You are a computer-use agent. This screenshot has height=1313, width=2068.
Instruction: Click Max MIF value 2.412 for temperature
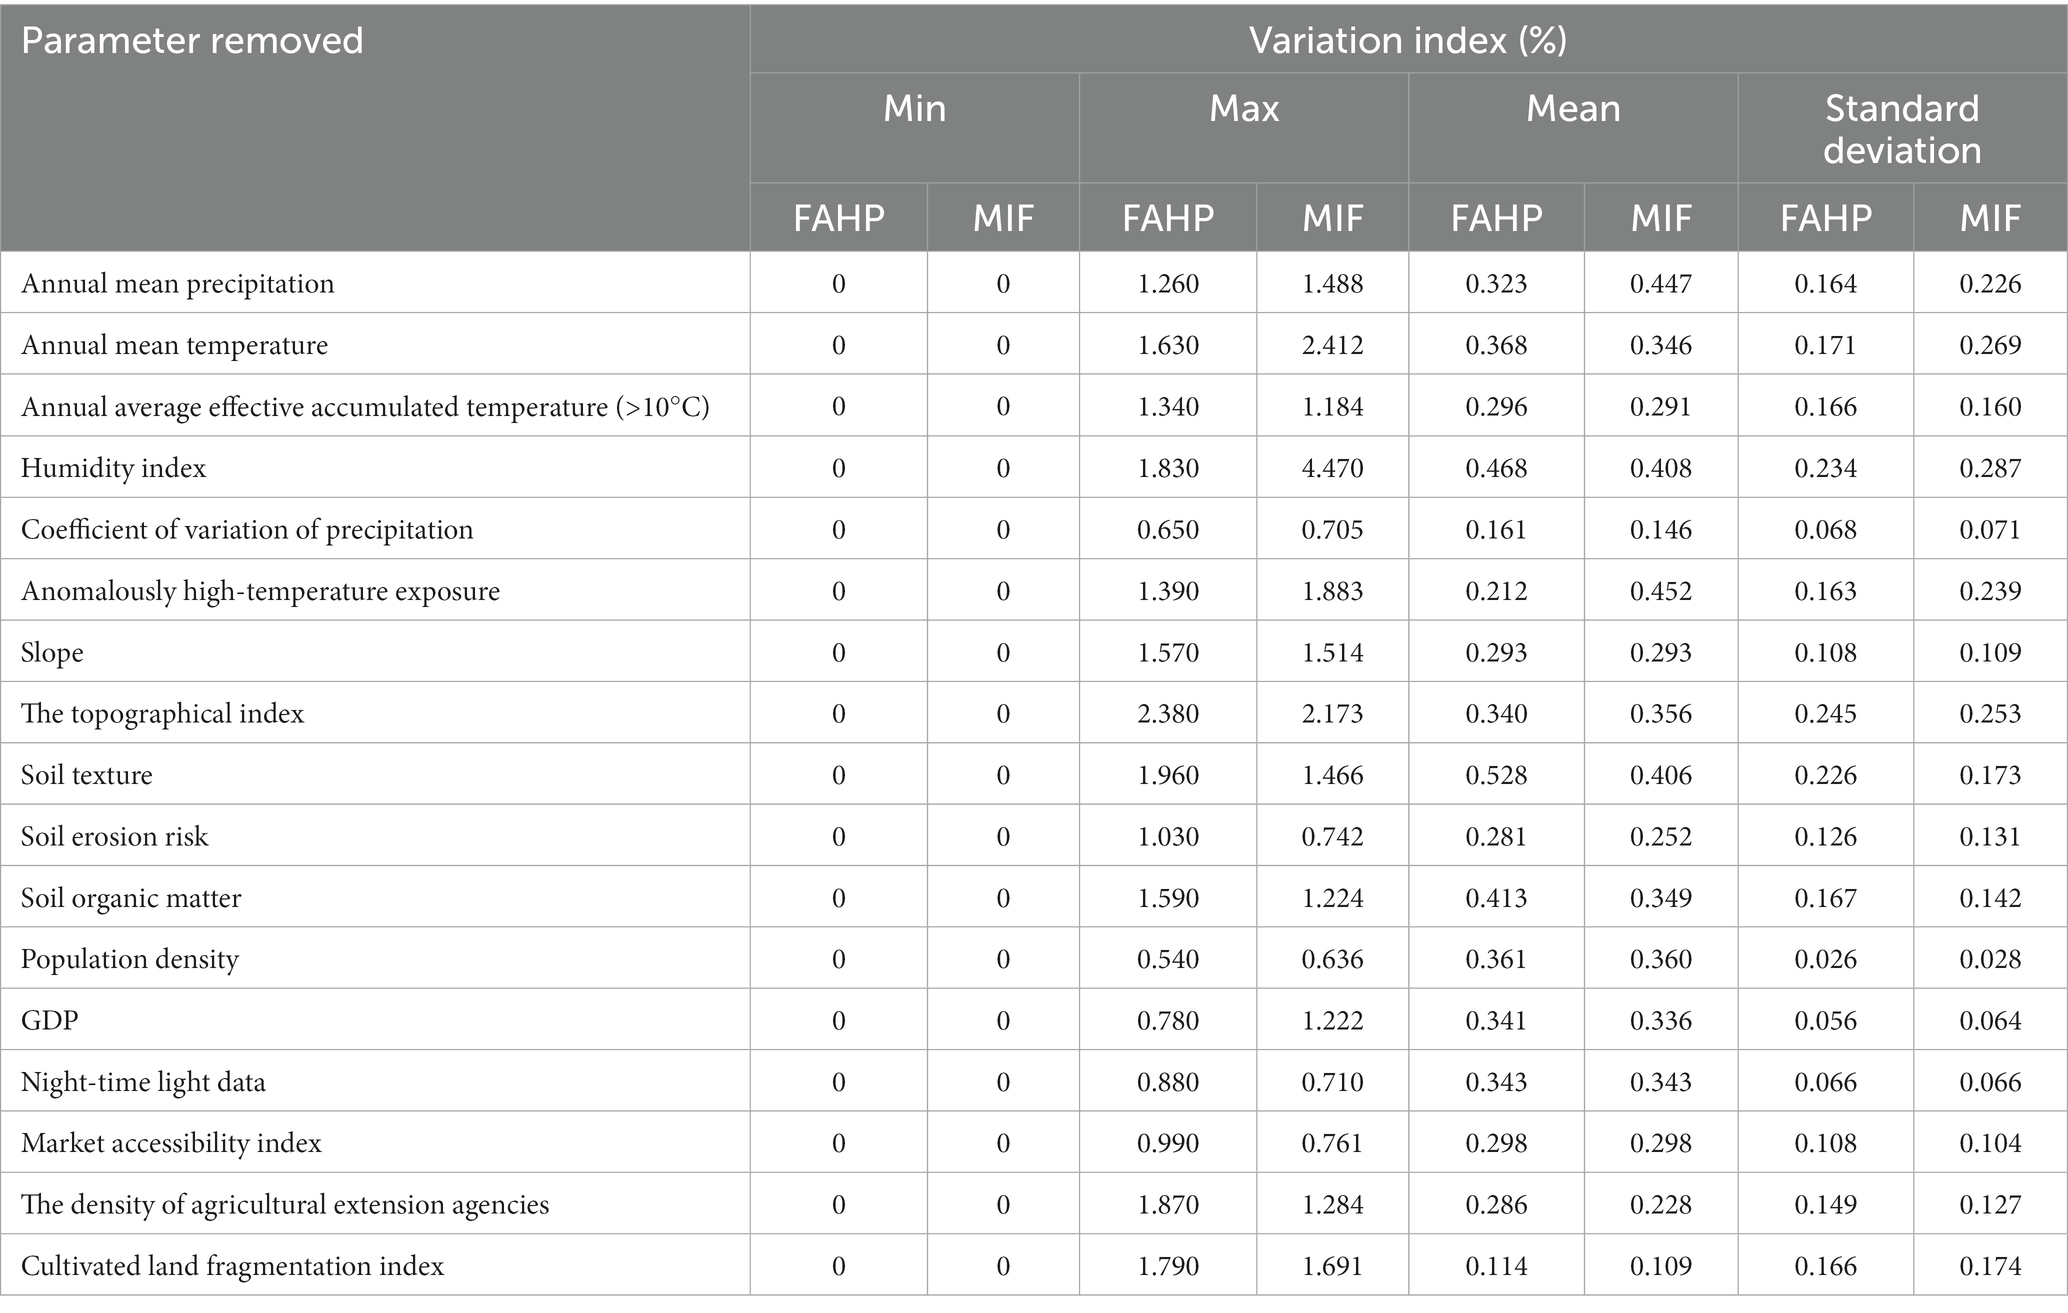click(x=1333, y=345)
